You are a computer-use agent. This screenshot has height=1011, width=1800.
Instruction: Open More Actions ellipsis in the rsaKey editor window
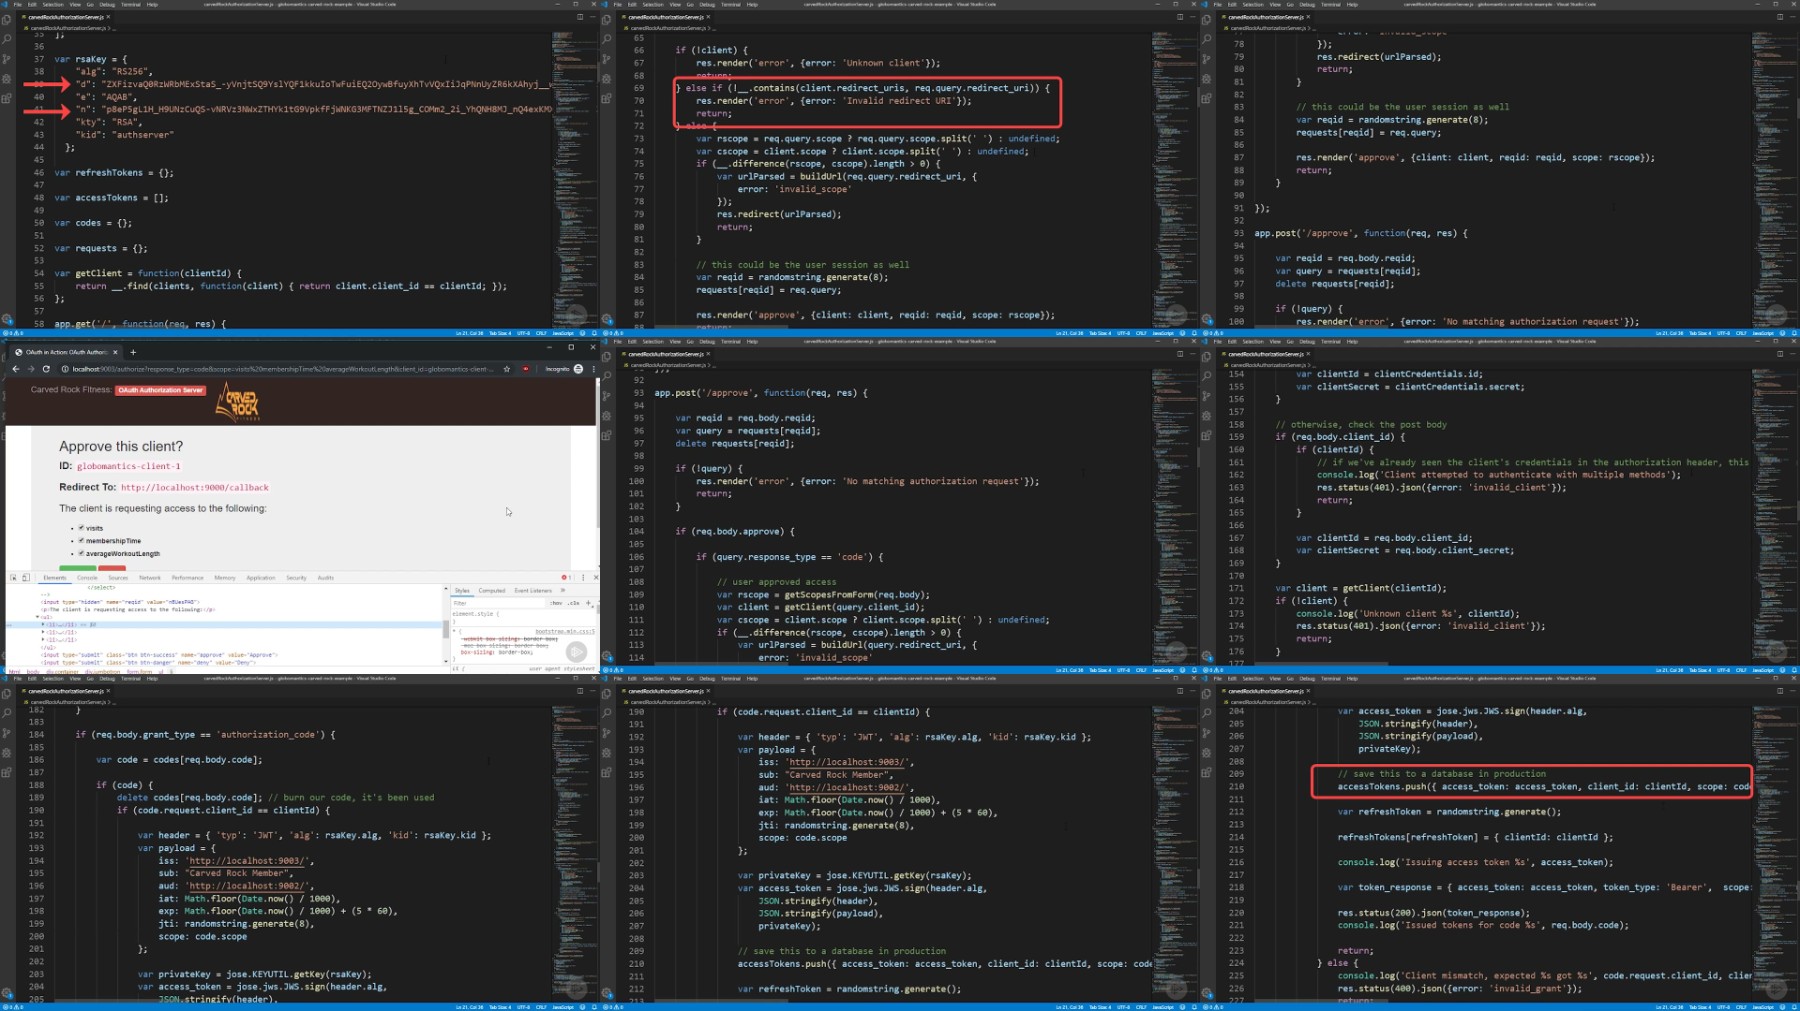pyautogui.click(x=591, y=17)
